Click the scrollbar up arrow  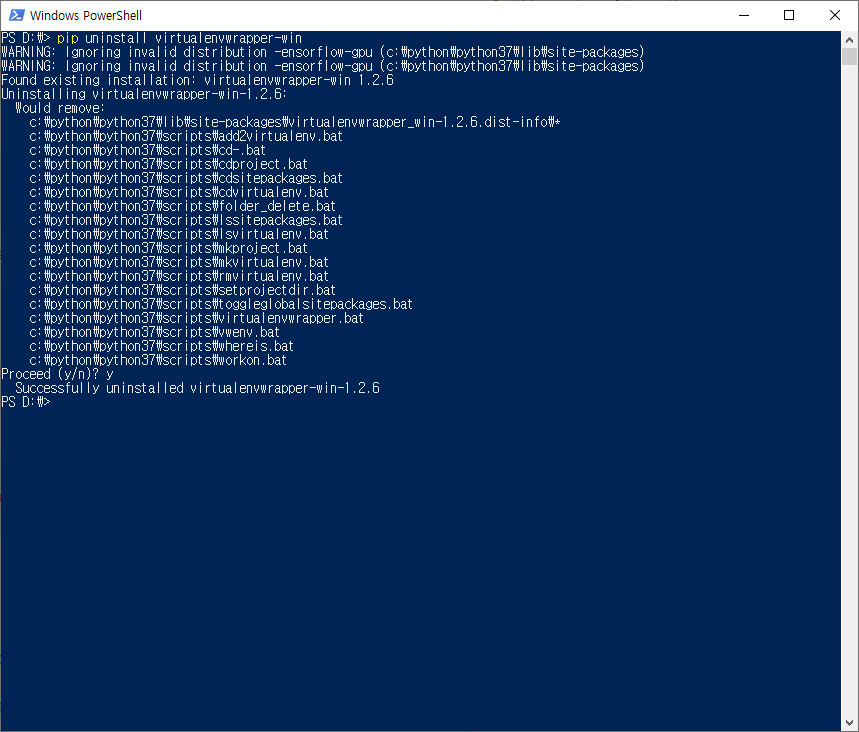pyautogui.click(x=849, y=39)
